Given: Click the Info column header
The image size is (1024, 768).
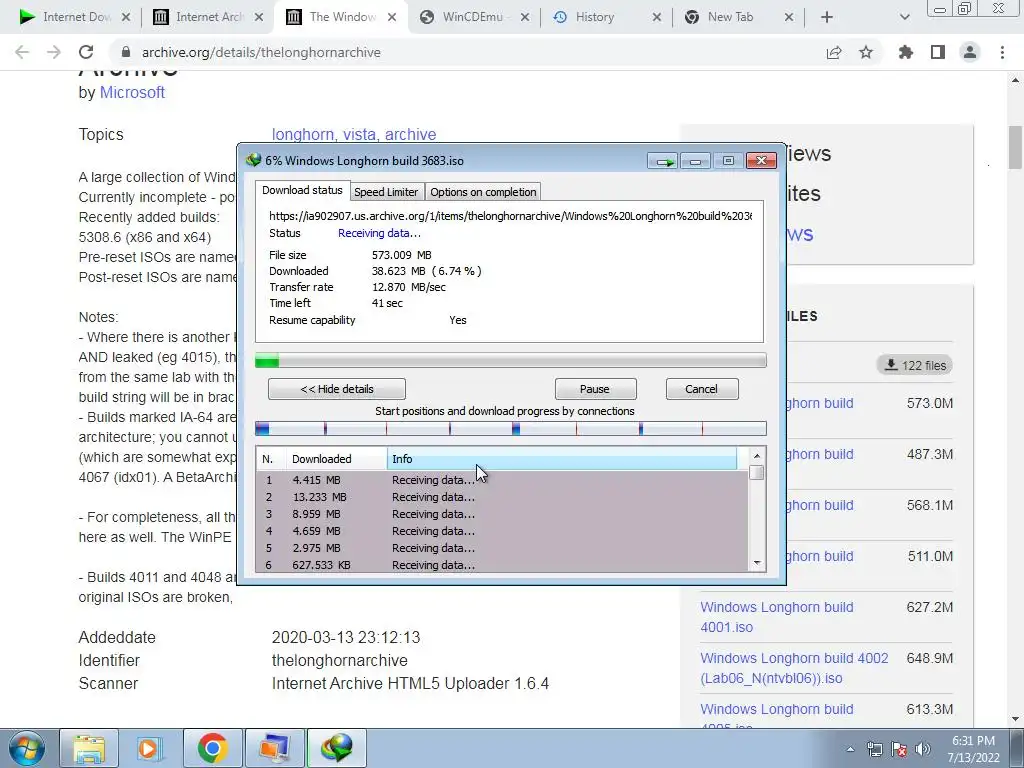Looking at the screenshot, I should 562,459.
